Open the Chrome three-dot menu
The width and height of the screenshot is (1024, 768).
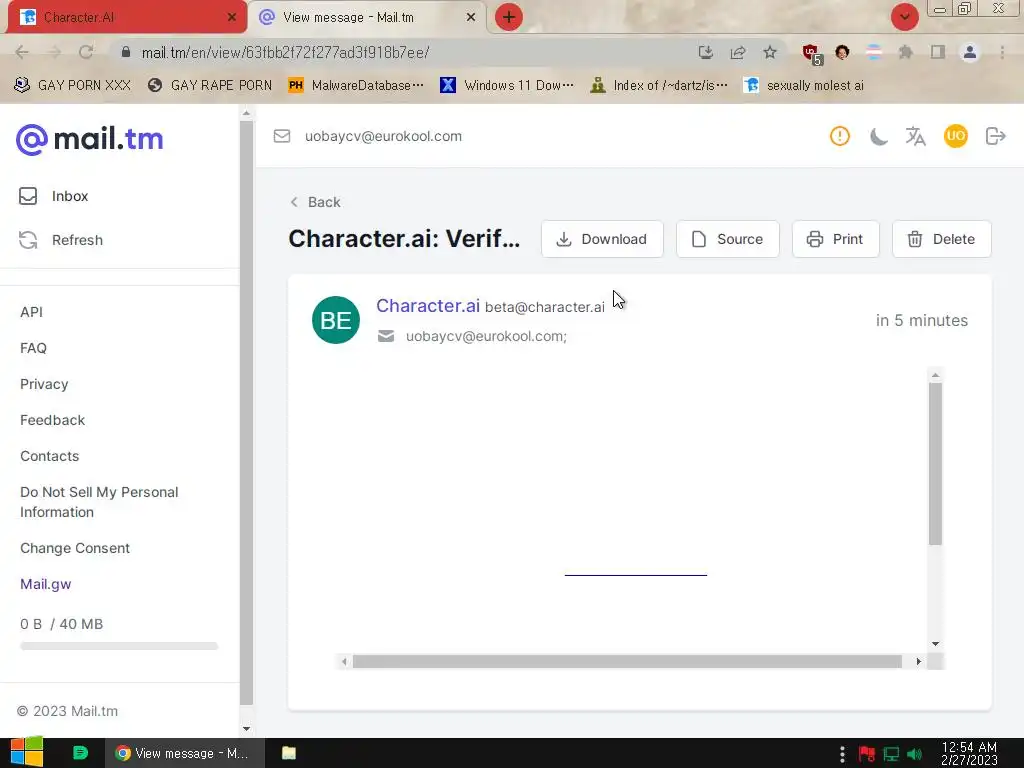[x=1002, y=52]
